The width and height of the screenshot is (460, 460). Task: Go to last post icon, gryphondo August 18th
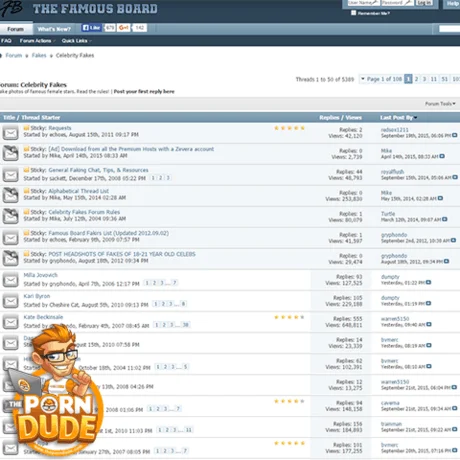coord(447,261)
